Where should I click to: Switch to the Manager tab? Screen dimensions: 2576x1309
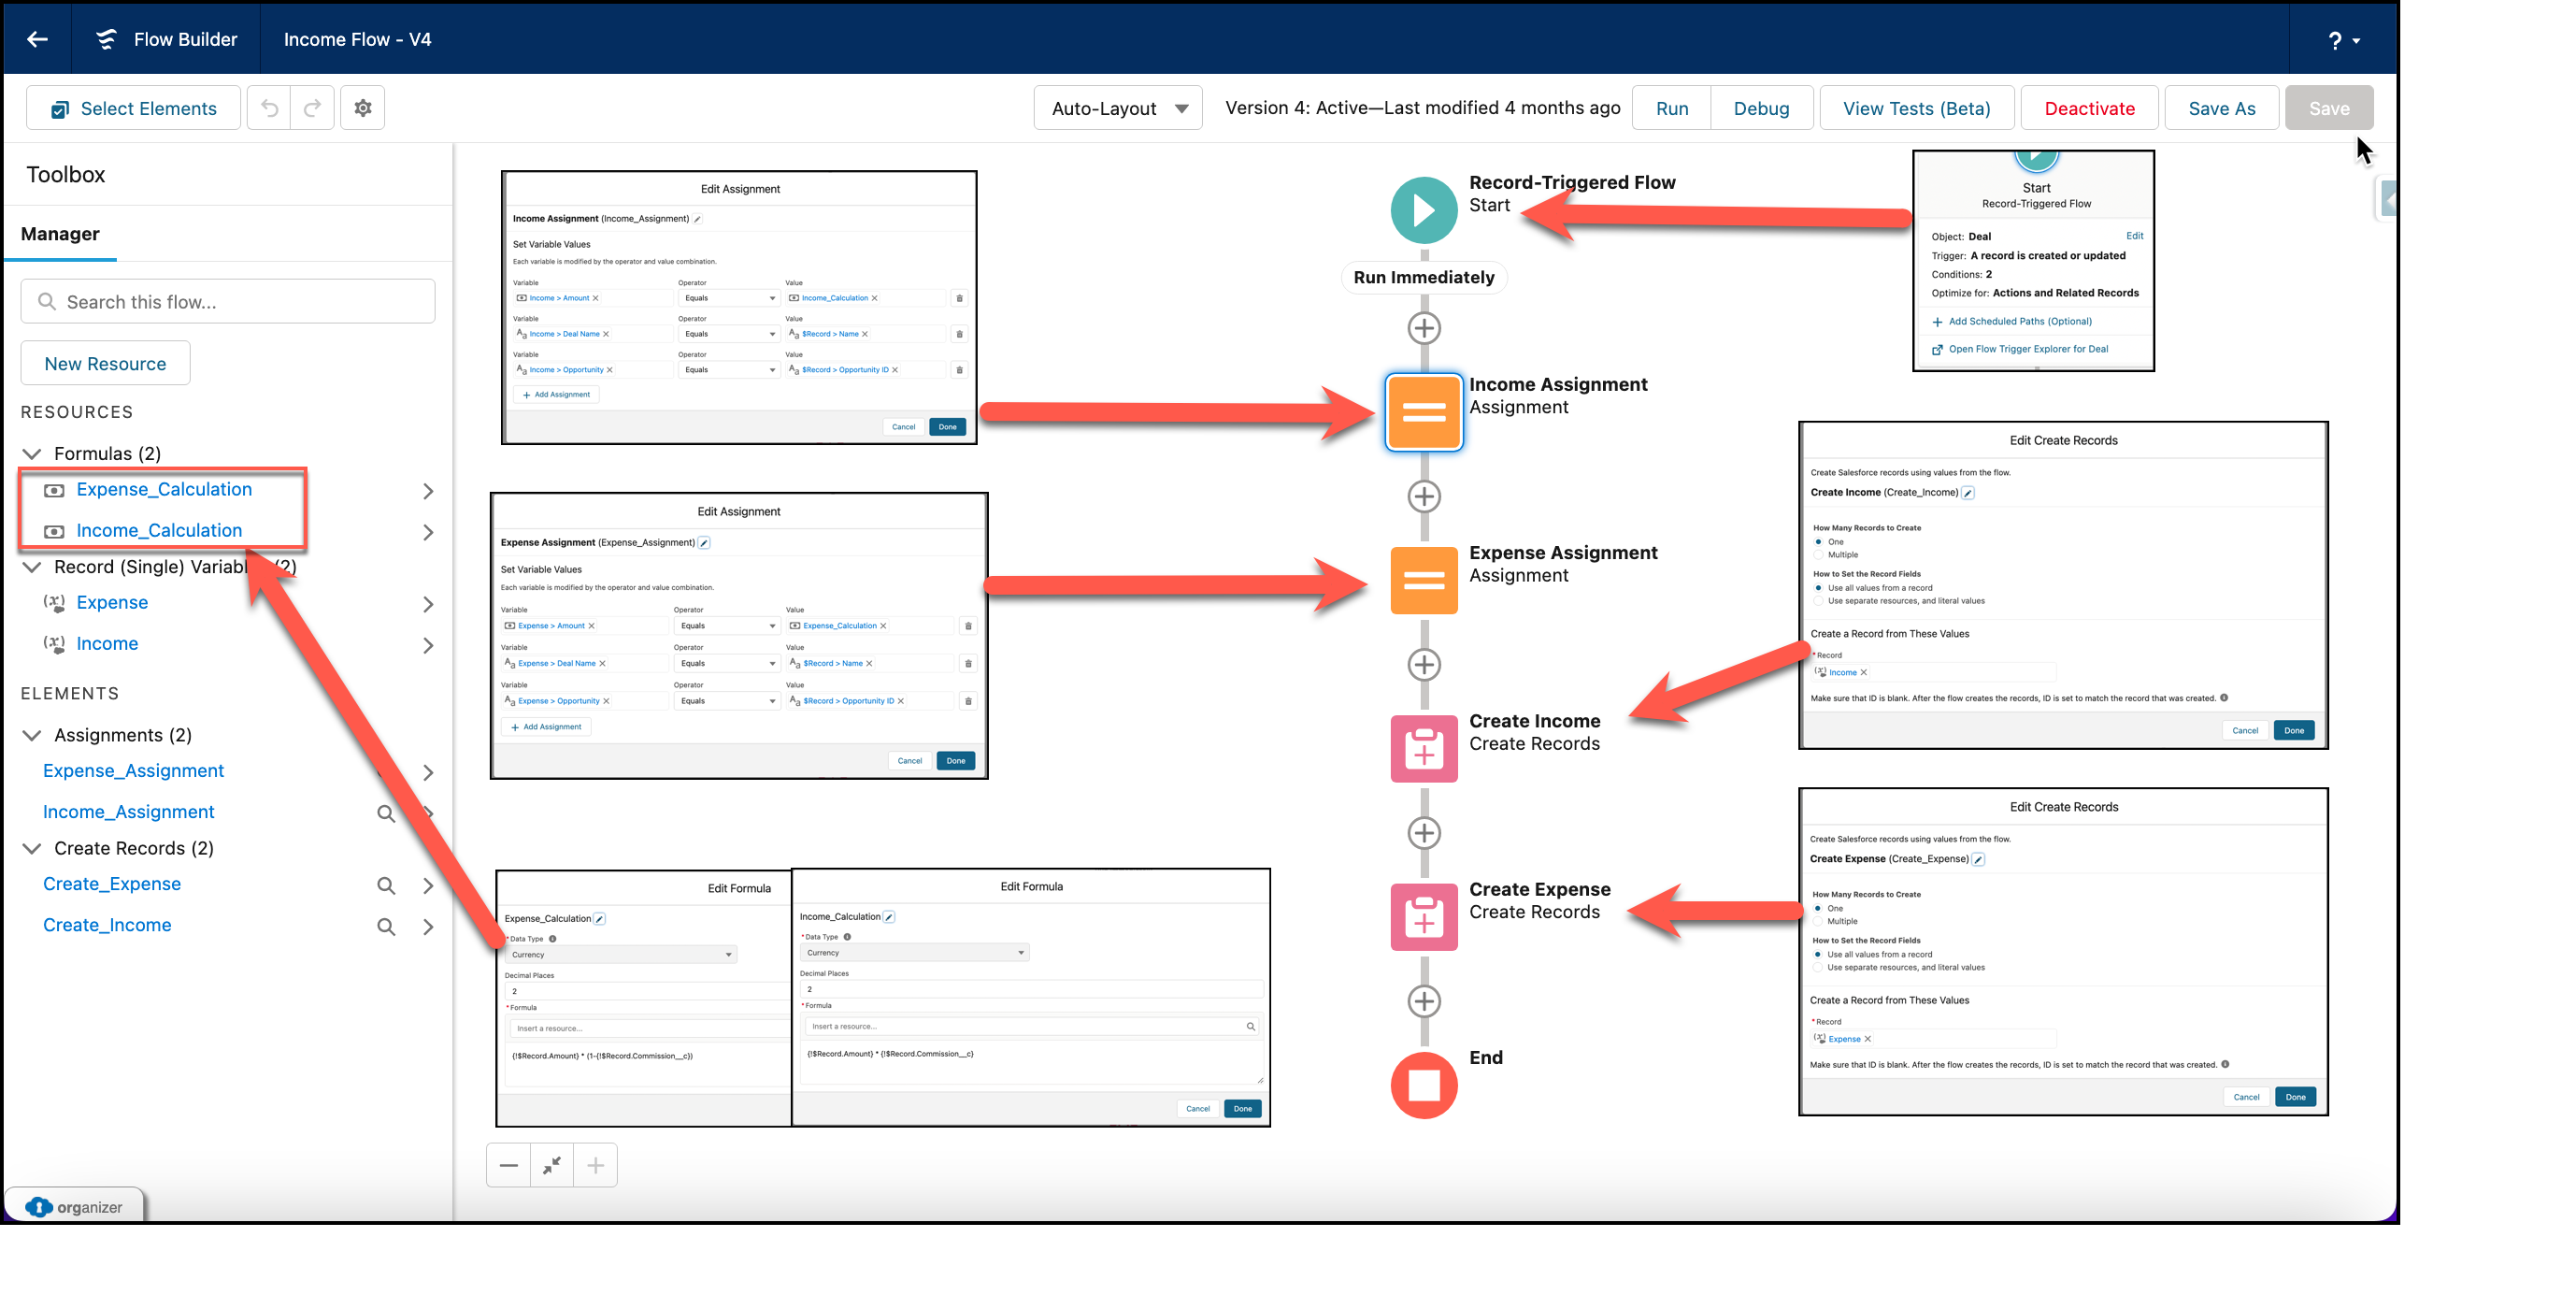coord(60,234)
